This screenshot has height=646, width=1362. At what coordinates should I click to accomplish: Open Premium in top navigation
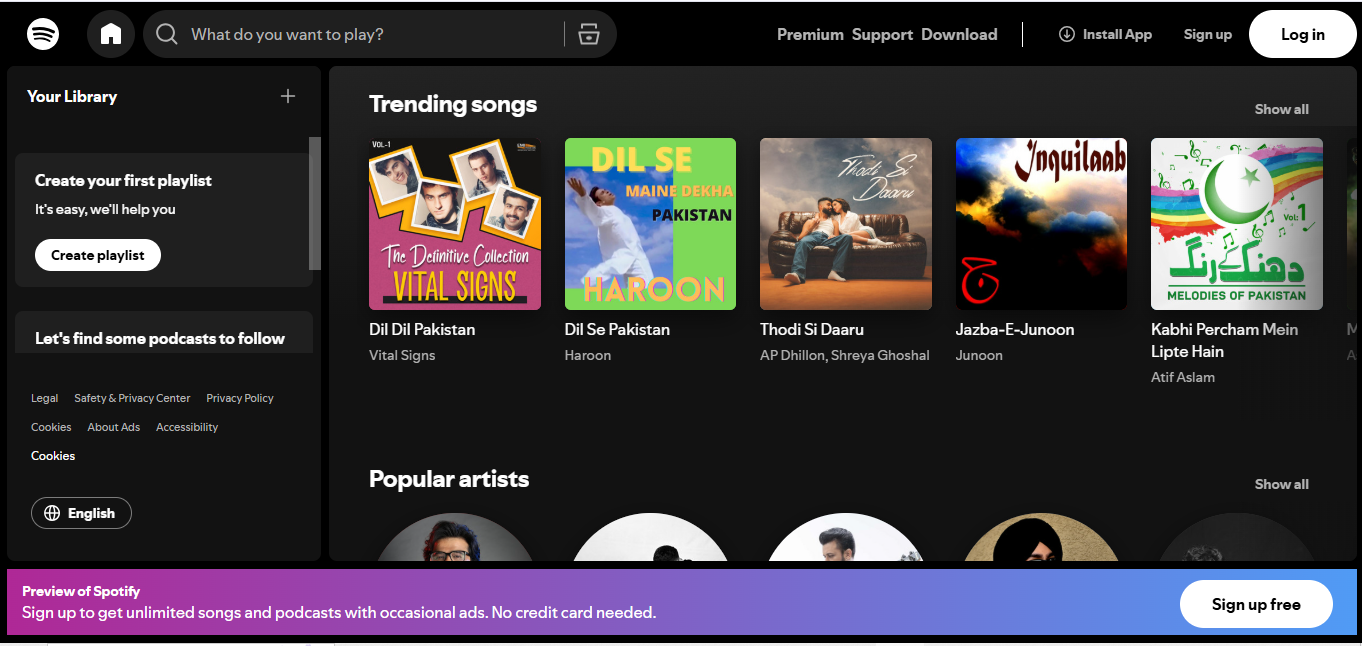[810, 34]
